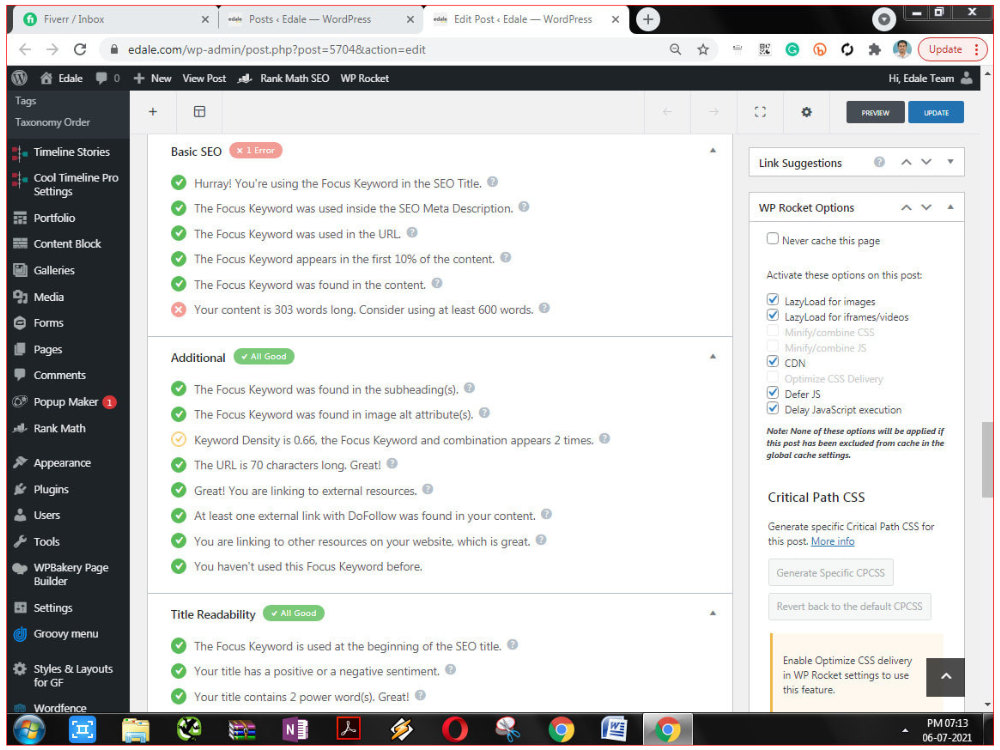1000x750 pixels.
Task: Click help icon beside 303 words long warning
Action: (544, 308)
